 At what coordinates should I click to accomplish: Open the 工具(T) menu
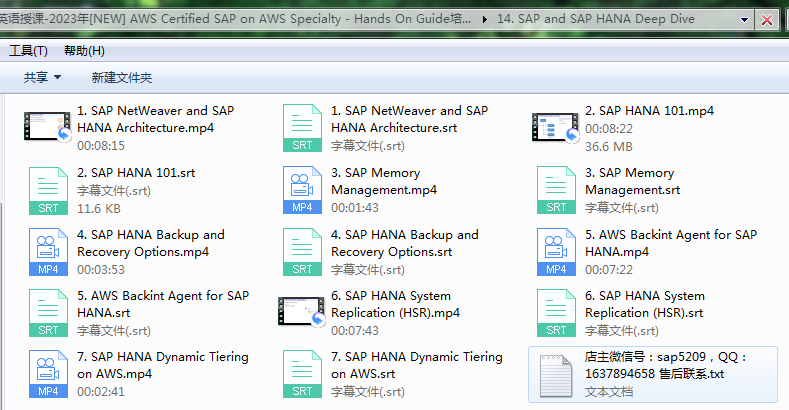tap(28, 51)
